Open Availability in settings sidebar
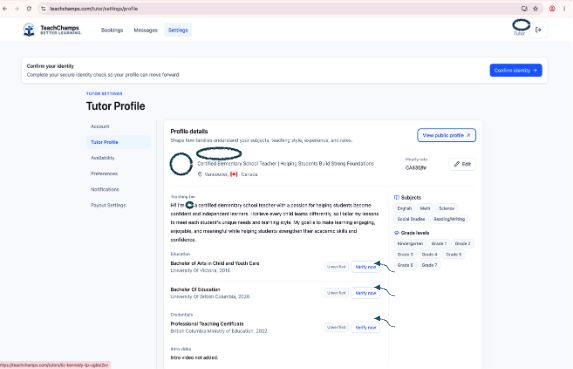573x369 pixels. [x=103, y=158]
